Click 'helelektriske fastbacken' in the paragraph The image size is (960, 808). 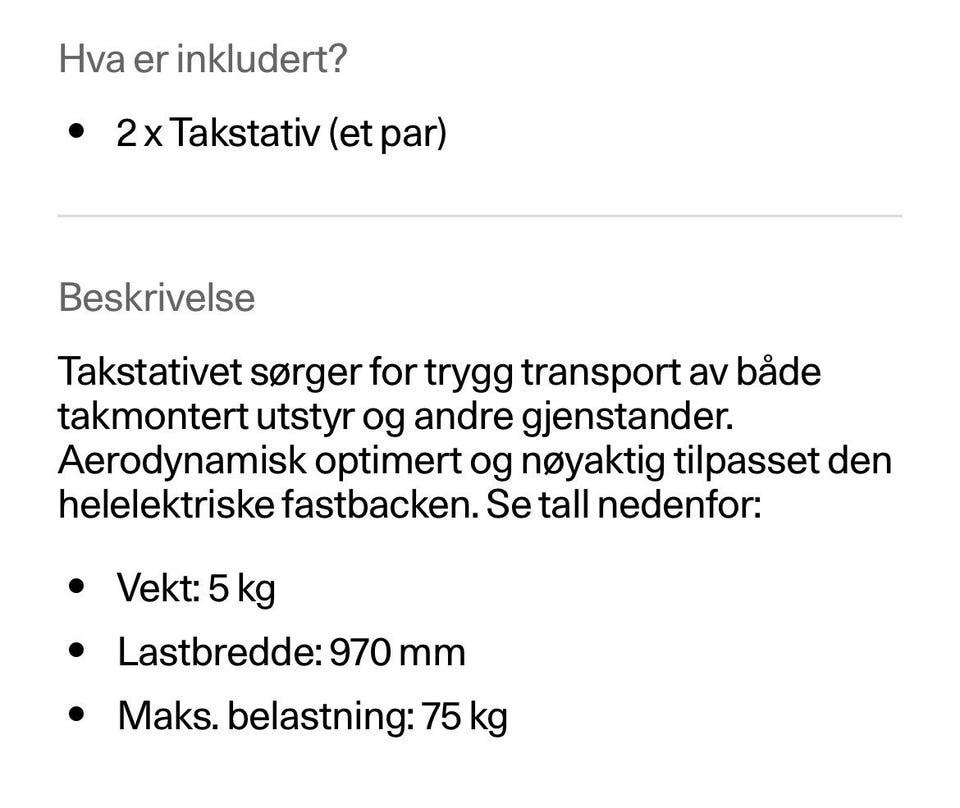(268, 505)
